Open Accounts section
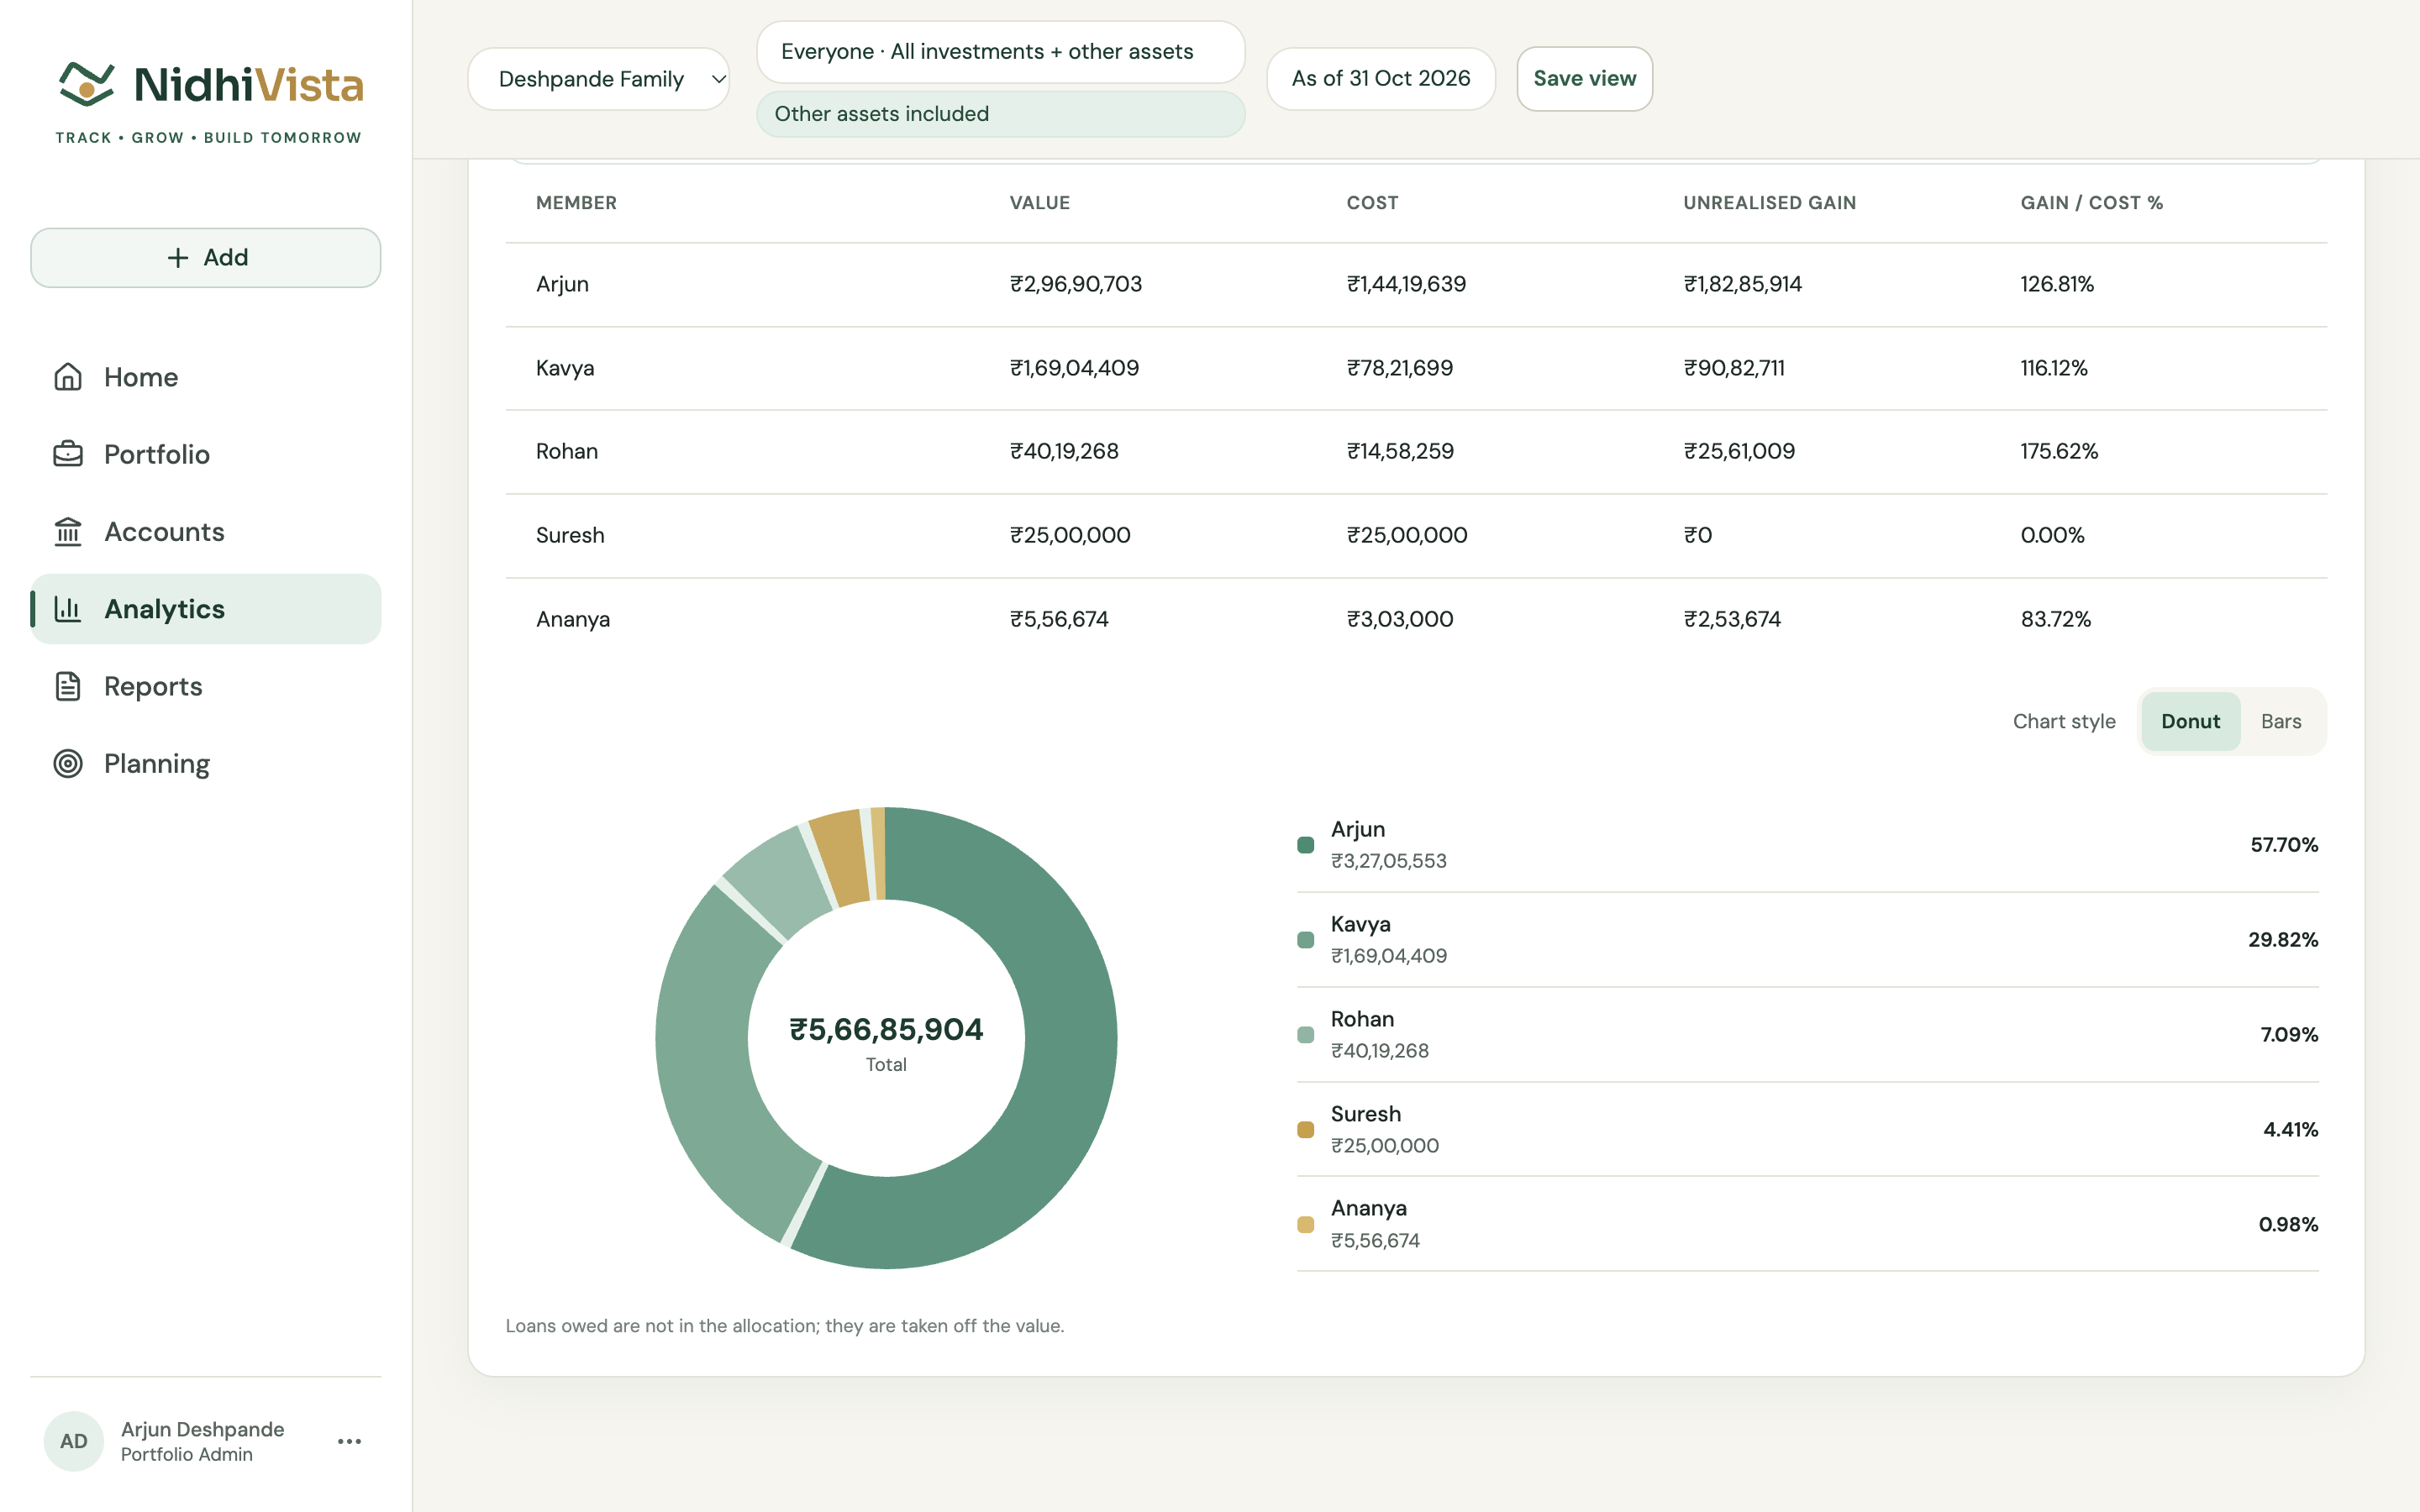Viewport: 2420px width, 1512px height. [206, 532]
